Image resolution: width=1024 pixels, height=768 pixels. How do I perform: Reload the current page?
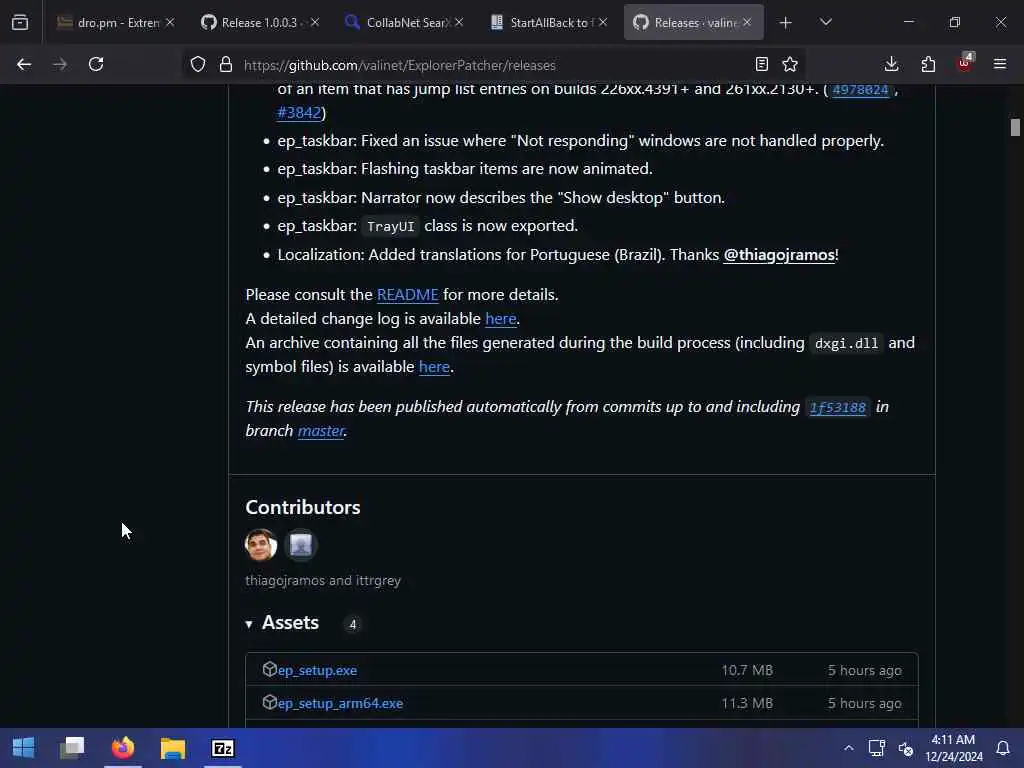96,64
